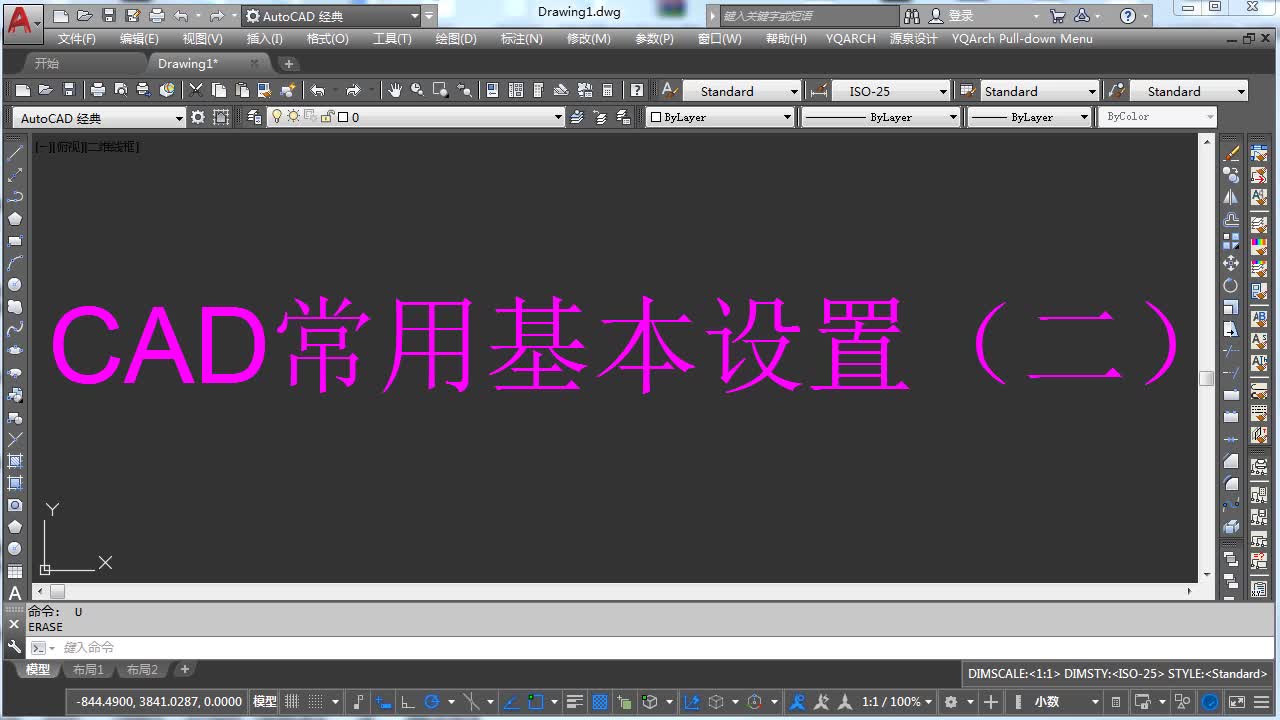Select the Erase tool
The image size is (1280, 720).
click(1231, 153)
